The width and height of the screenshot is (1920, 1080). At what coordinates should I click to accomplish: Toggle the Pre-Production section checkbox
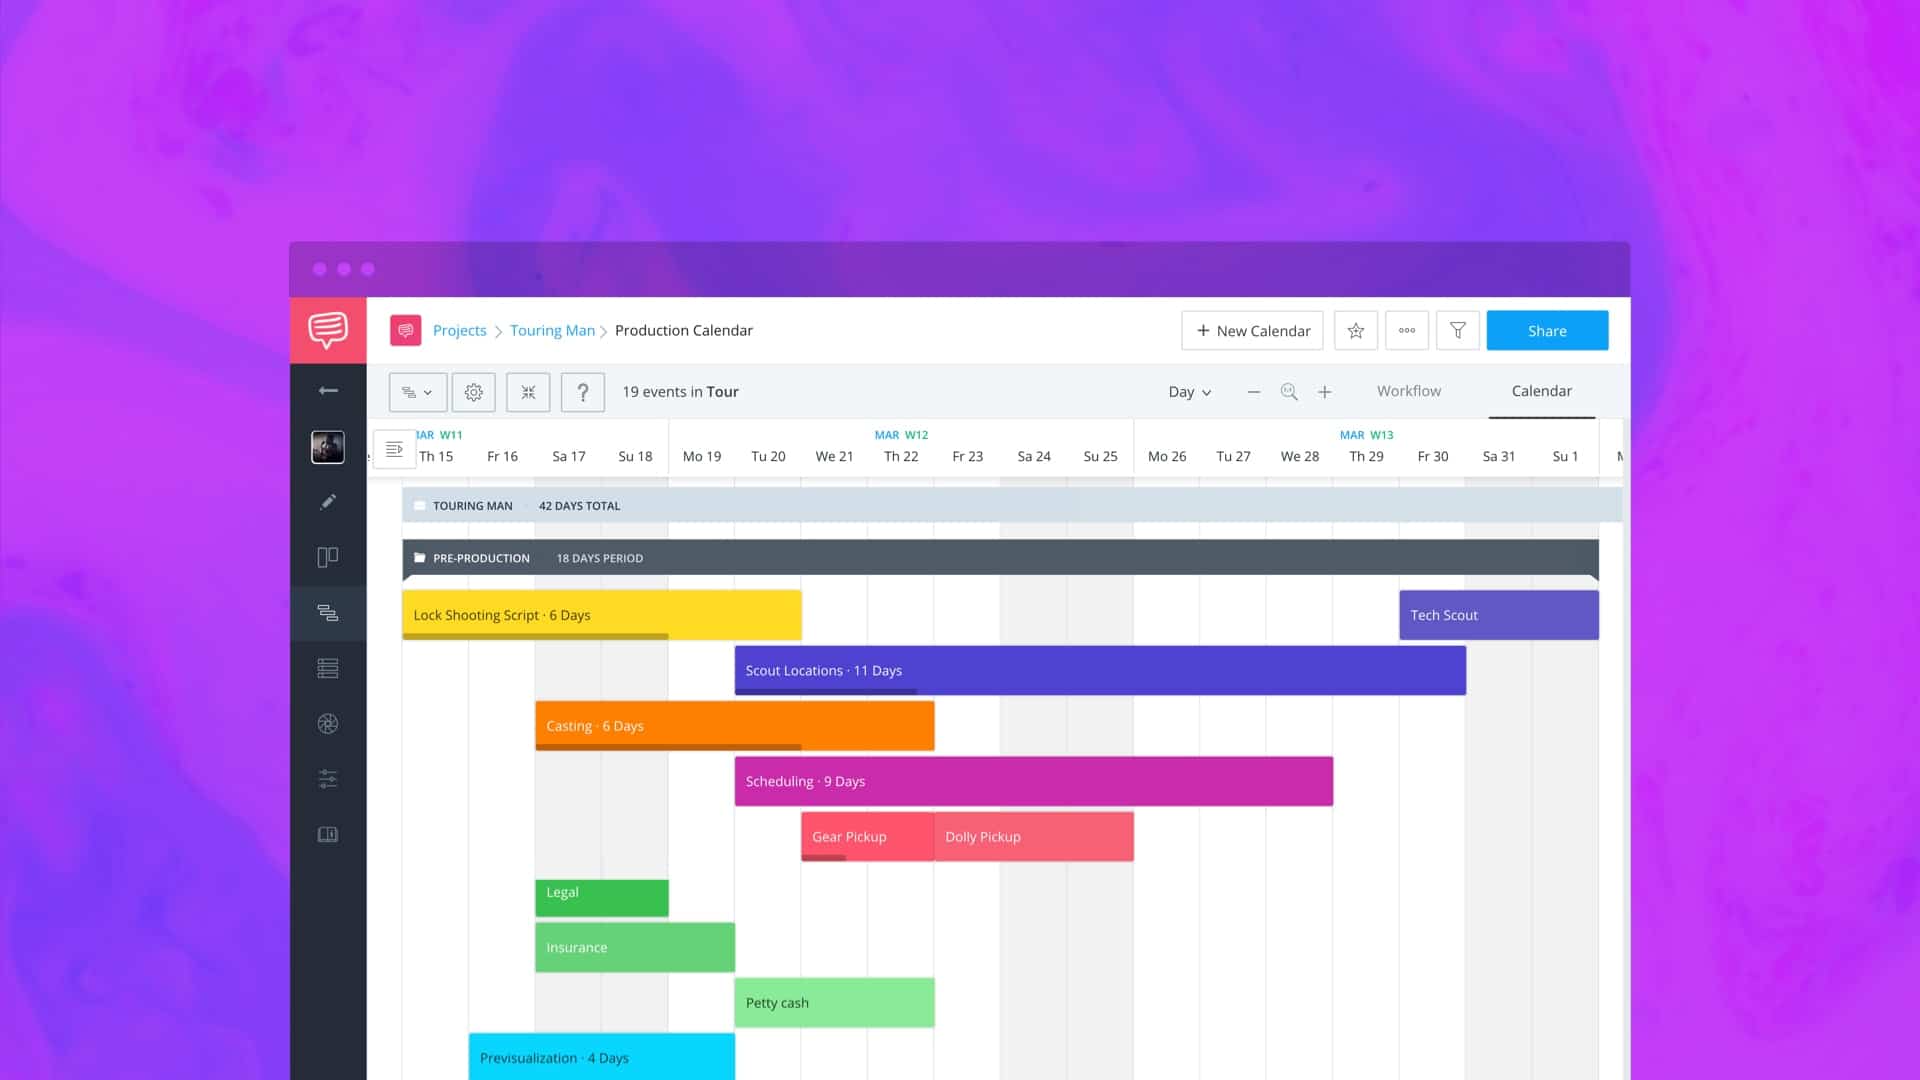418,558
